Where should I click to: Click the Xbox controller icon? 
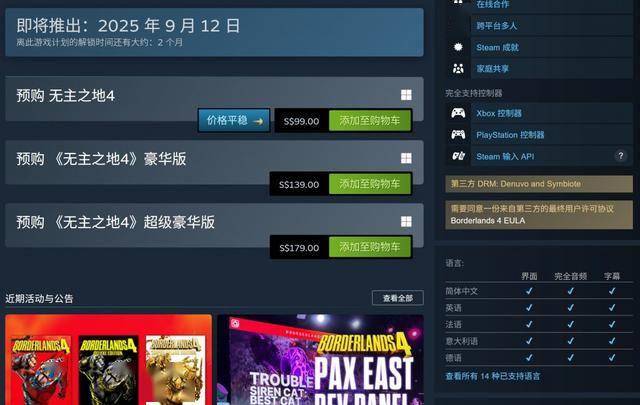pyautogui.click(x=458, y=113)
